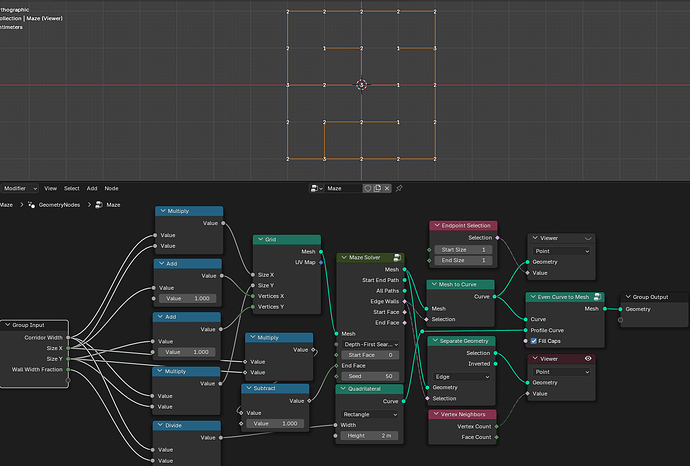
Task: Open the Select menu
Action: (x=72, y=188)
